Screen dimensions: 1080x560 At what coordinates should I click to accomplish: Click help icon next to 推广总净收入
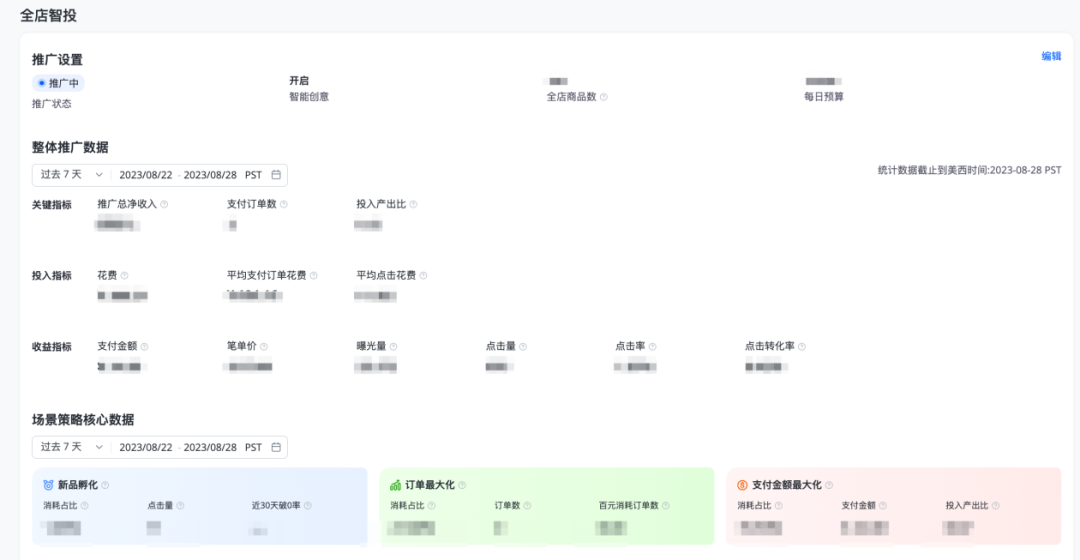coord(164,204)
